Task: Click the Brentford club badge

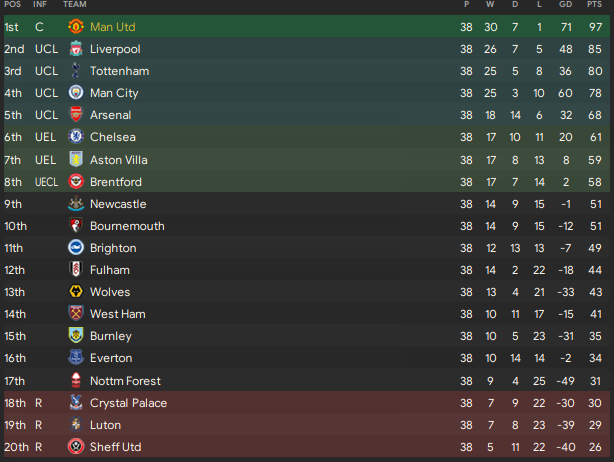Action: 75,182
